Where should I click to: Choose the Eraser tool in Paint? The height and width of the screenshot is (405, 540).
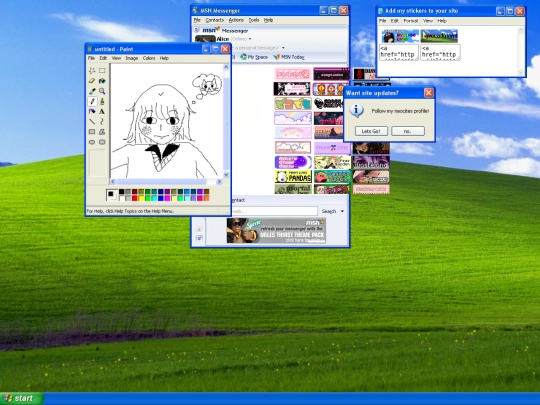(x=92, y=81)
